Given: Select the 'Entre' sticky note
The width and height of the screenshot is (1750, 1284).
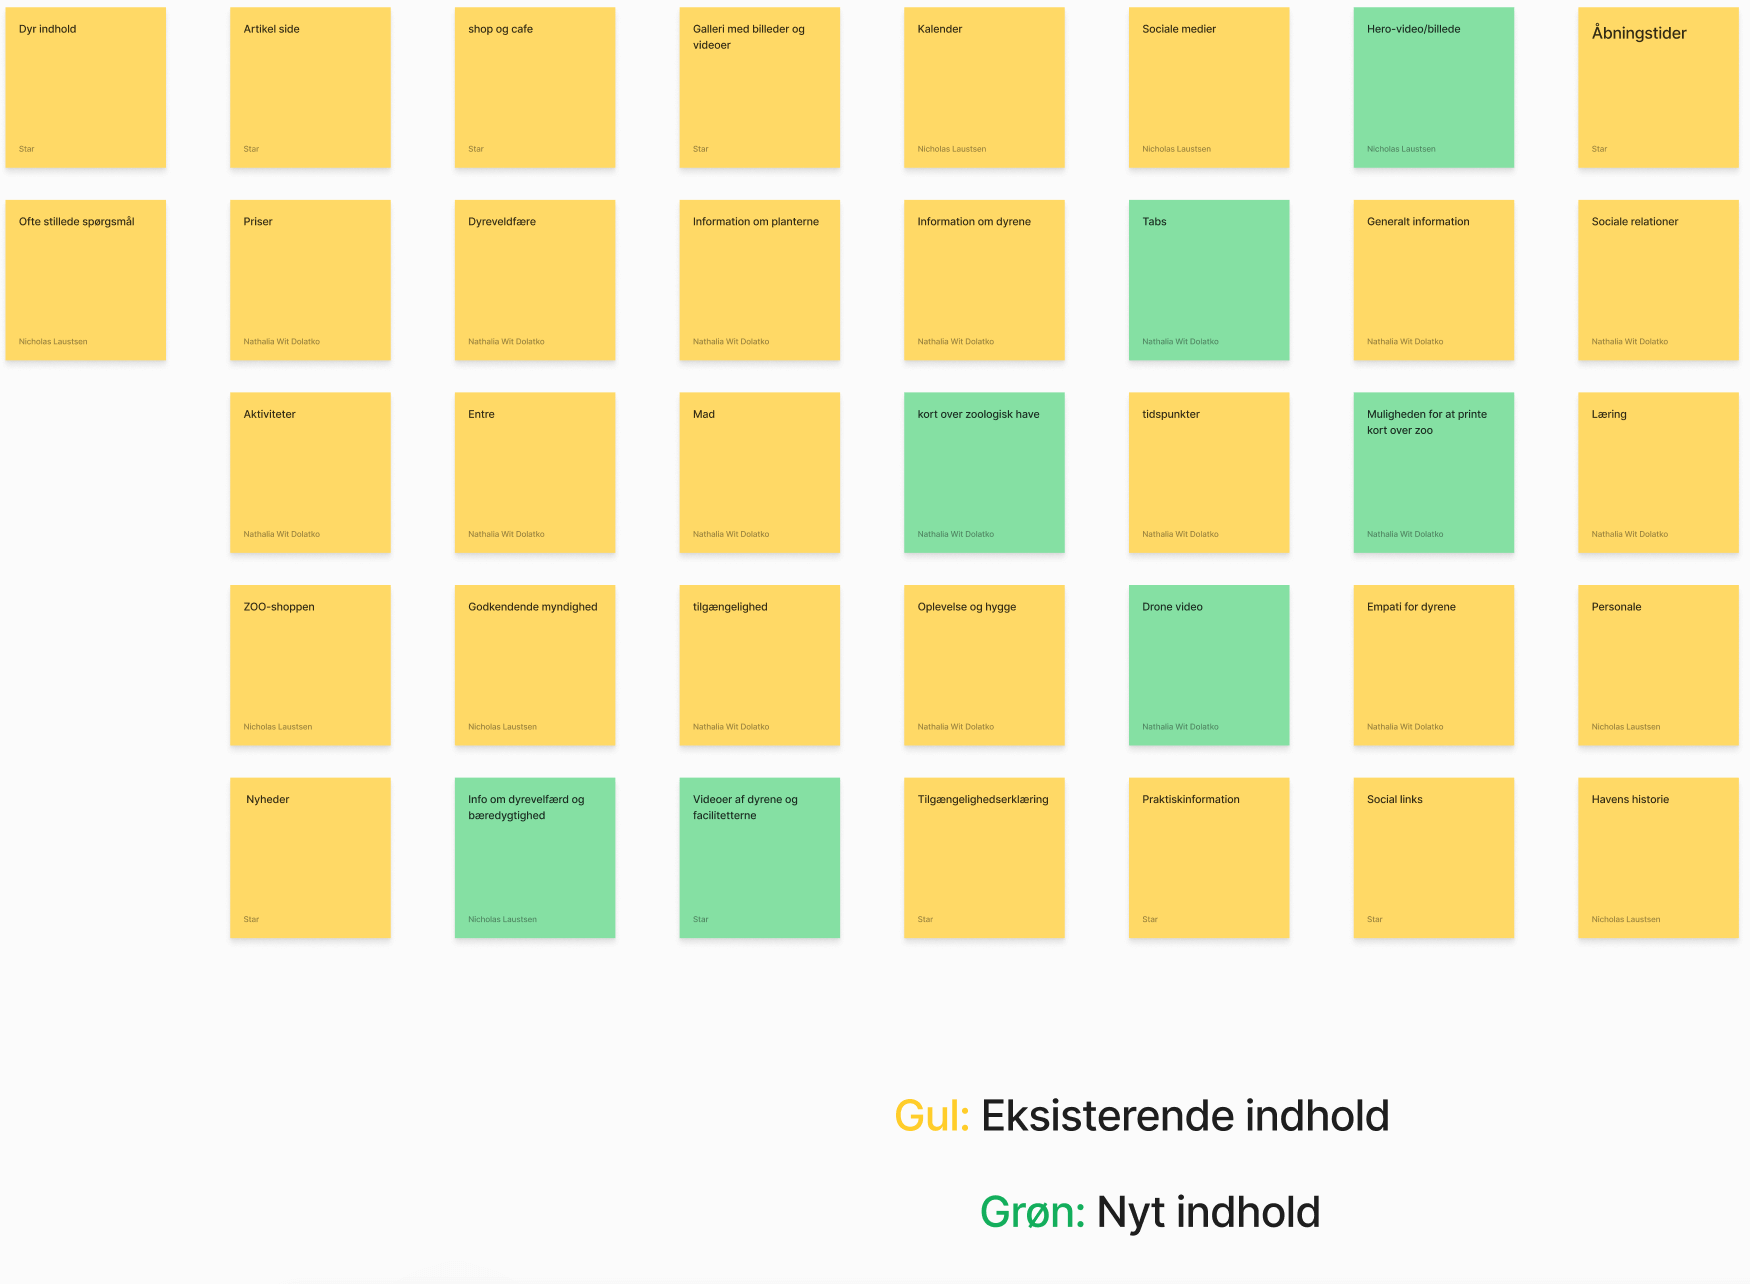Looking at the screenshot, I should click(x=535, y=473).
